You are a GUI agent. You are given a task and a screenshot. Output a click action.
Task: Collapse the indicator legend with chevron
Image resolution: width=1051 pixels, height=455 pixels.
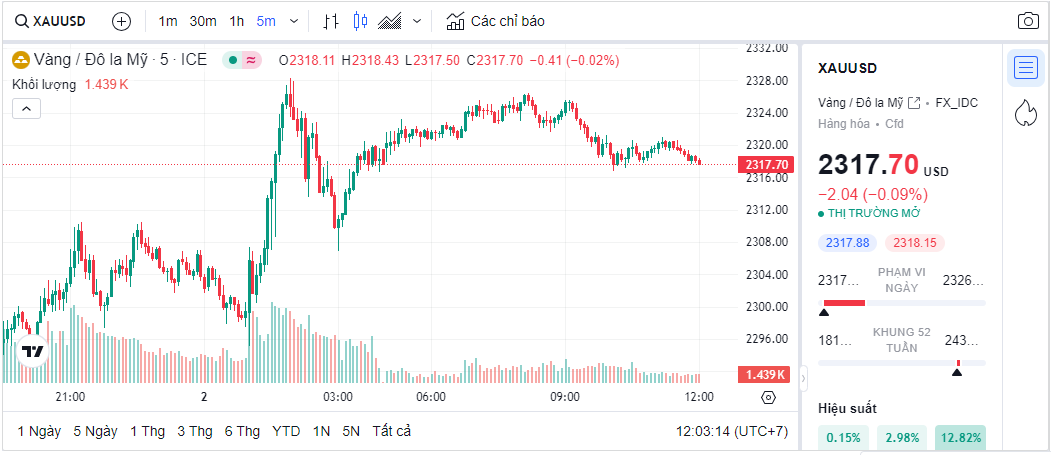pyautogui.click(x=26, y=109)
